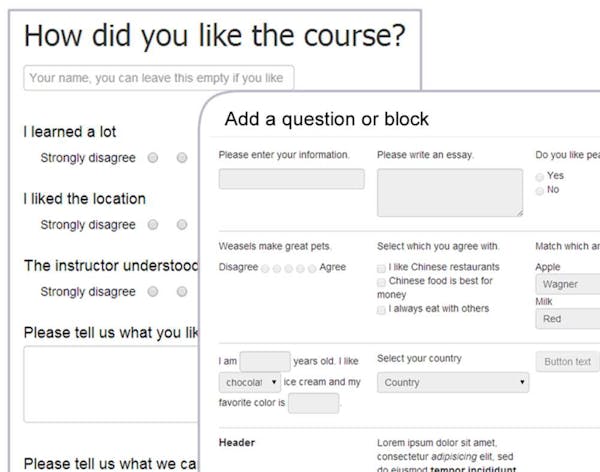Viewport: 600px width, 472px height.
Task: Check 'I like Chinese restaurants'
Action: (382, 268)
